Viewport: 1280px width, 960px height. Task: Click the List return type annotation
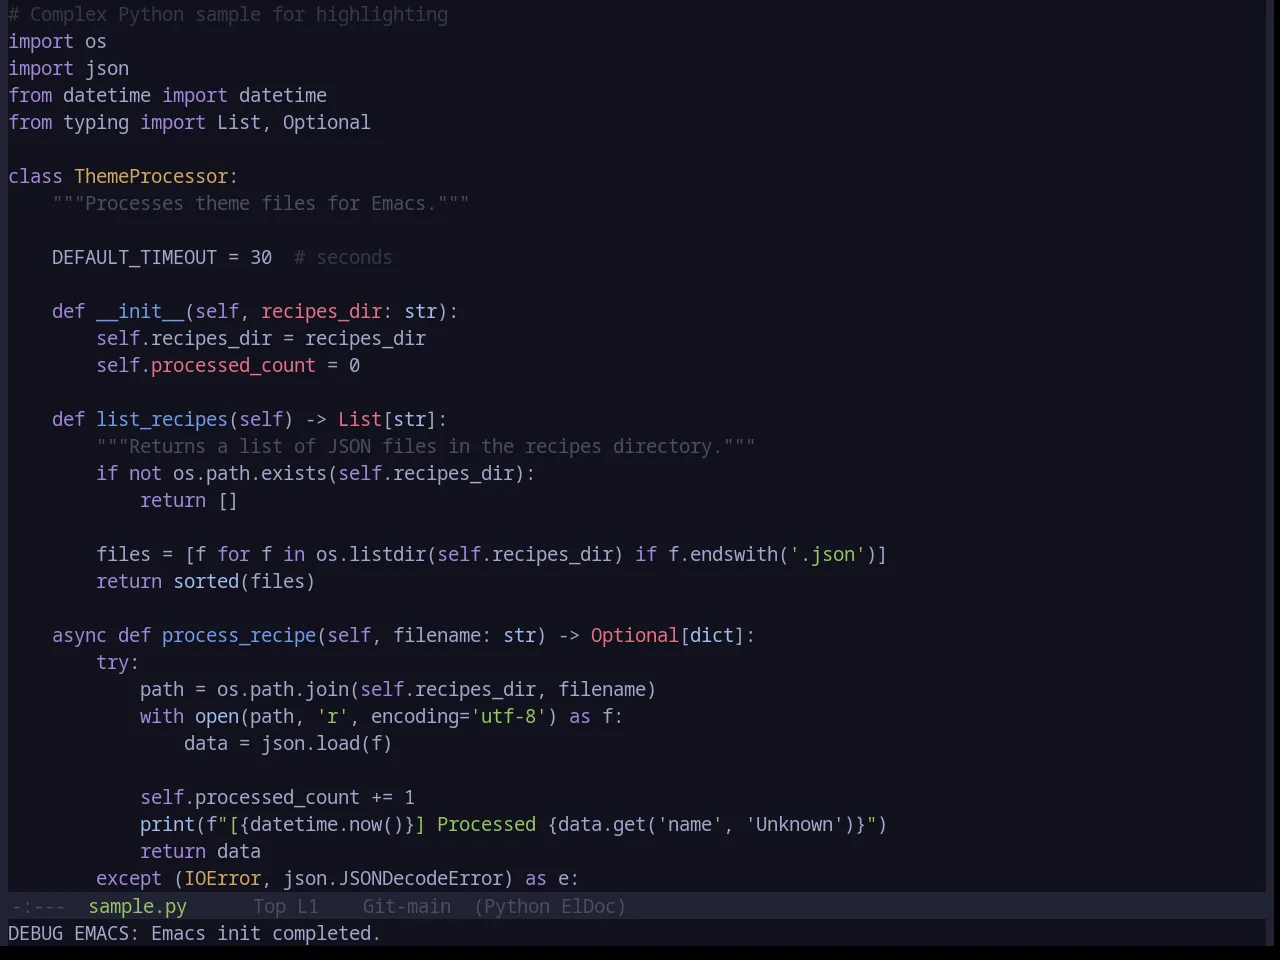tap(360, 419)
